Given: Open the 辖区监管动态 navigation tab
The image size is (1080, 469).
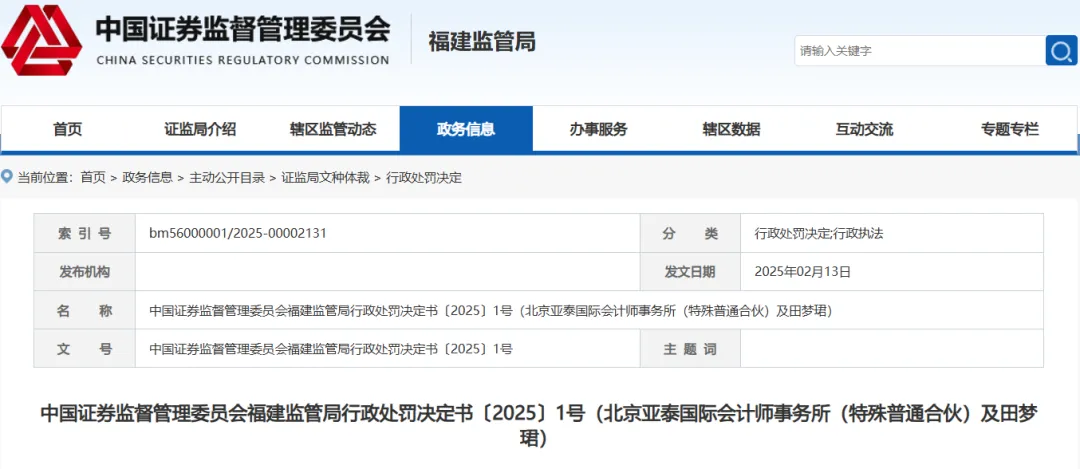Looking at the screenshot, I should pos(333,129).
